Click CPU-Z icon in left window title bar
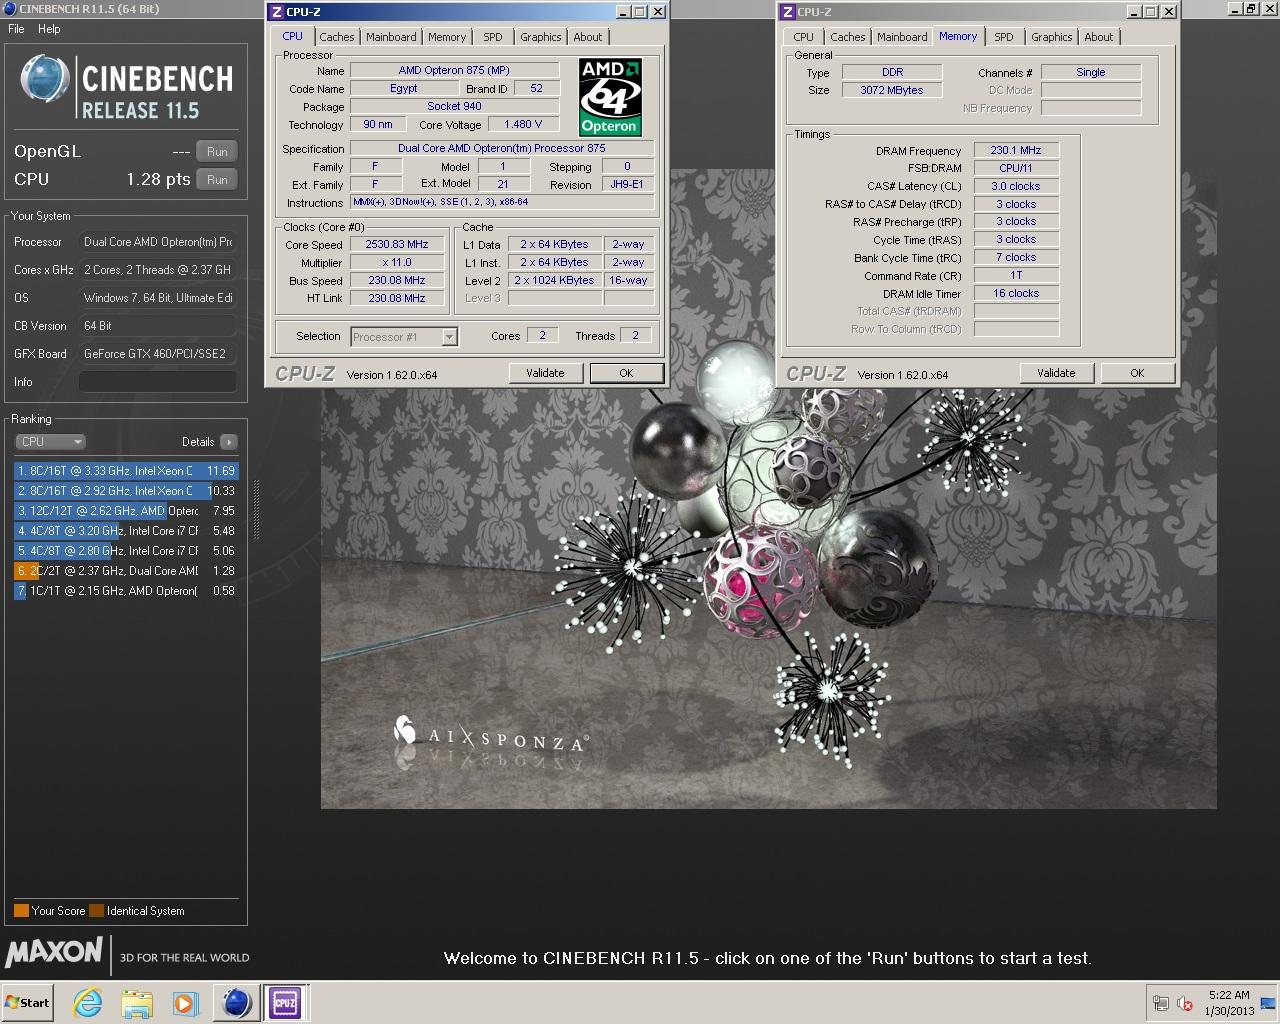Viewport: 1280px width, 1024px height. [277, 12]
